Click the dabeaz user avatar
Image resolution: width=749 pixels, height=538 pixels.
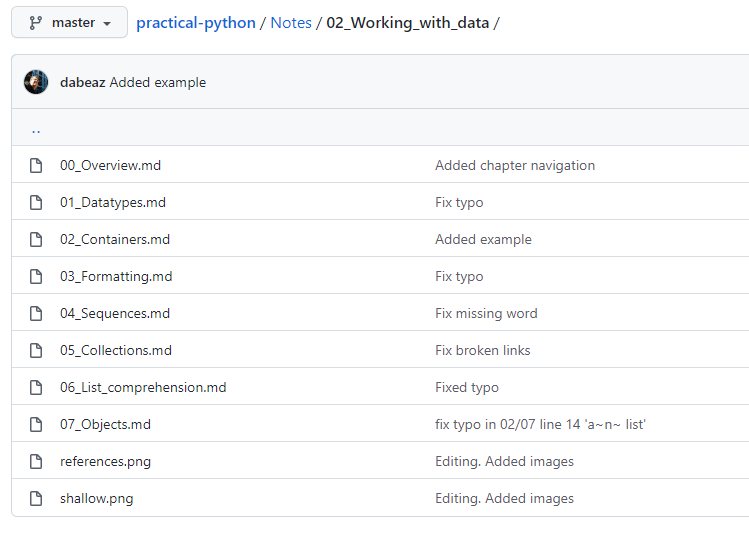[36, 82]
